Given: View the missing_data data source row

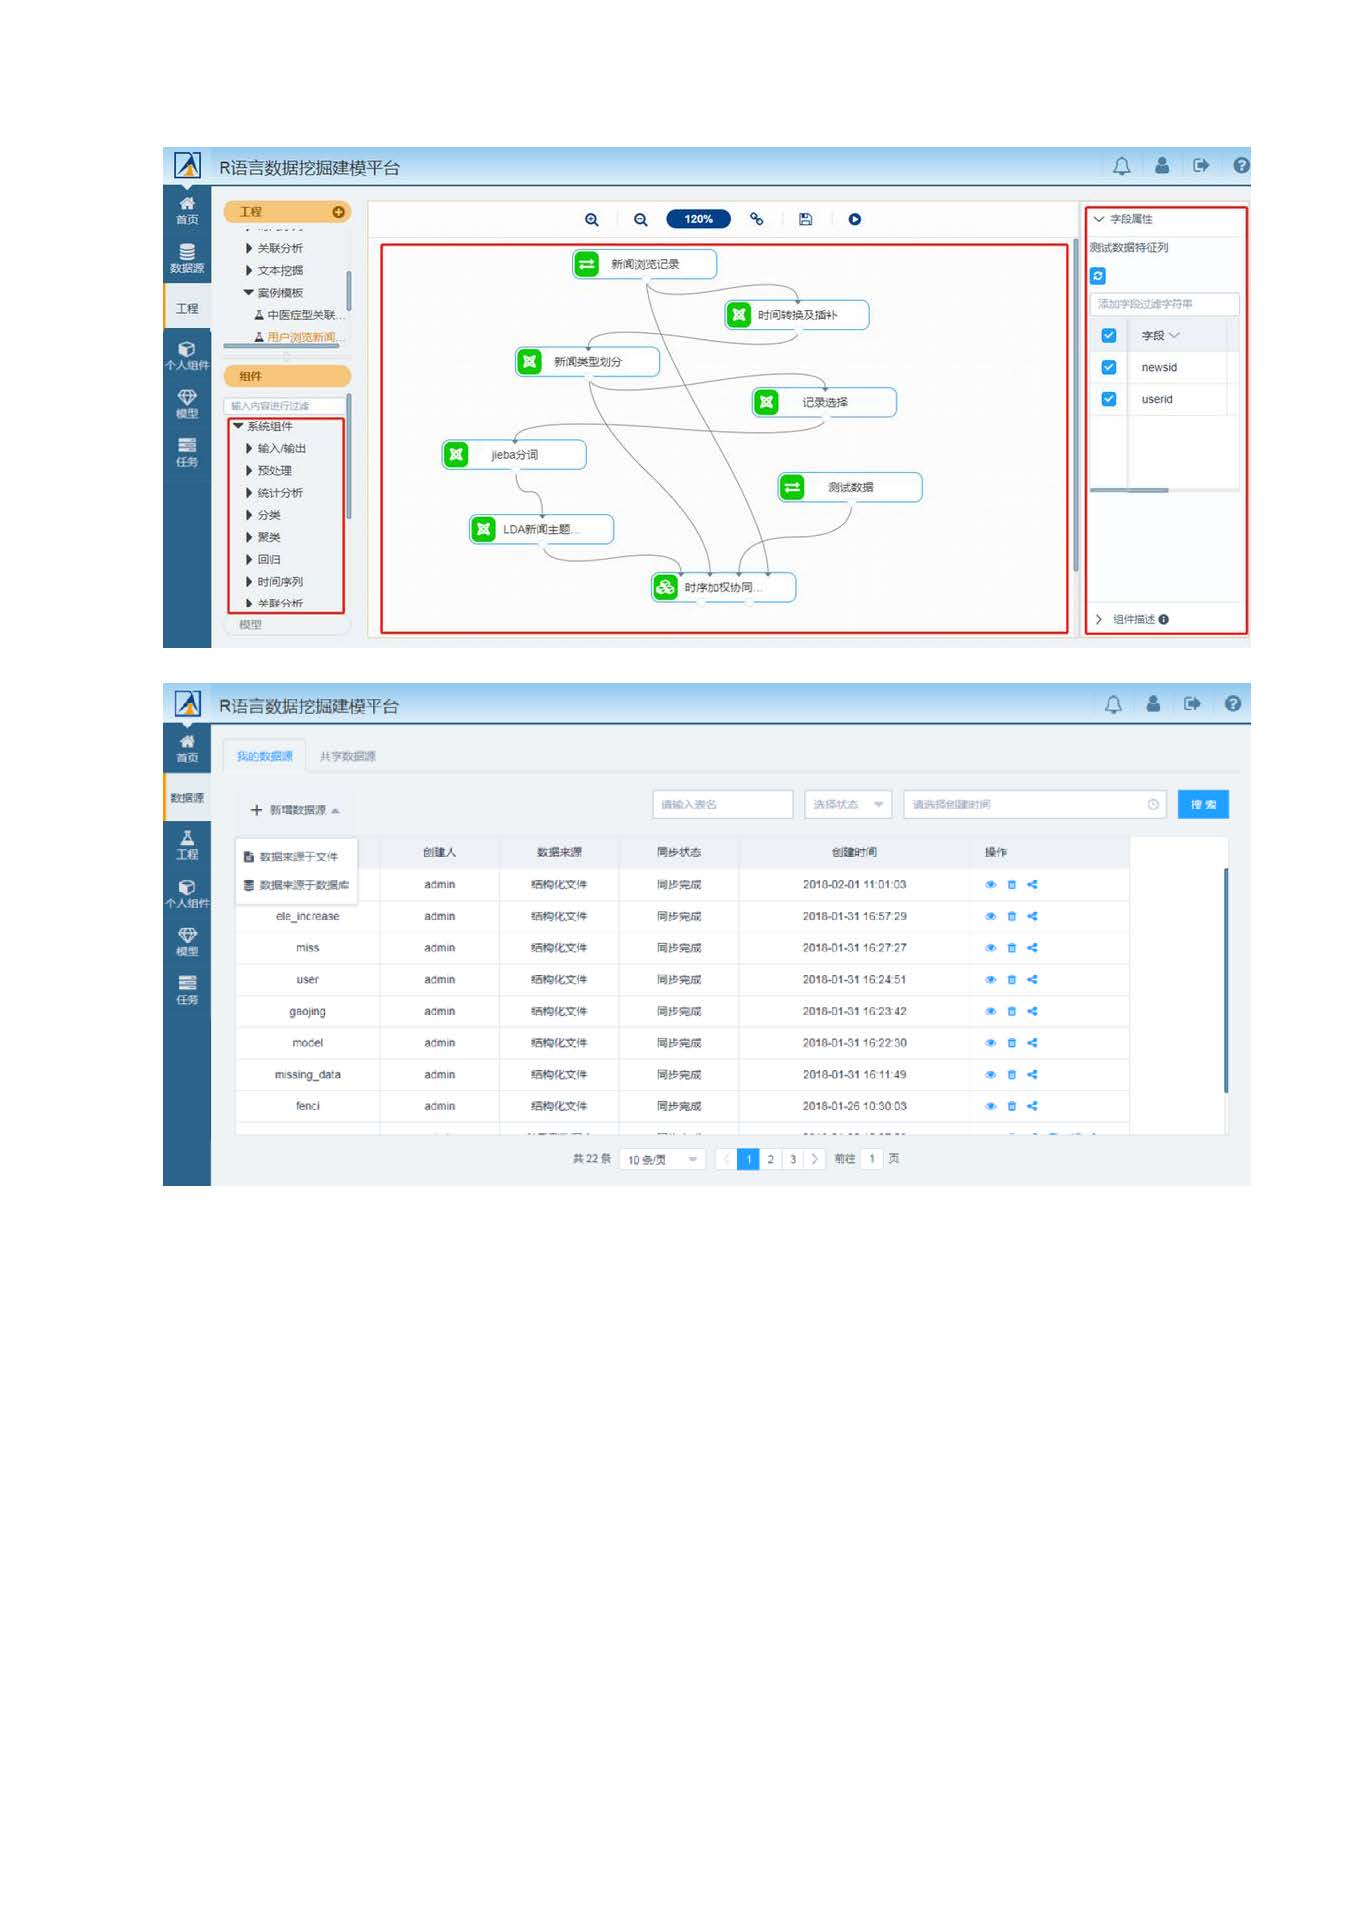Looking at the screenshot, I should click(990, 1075).
